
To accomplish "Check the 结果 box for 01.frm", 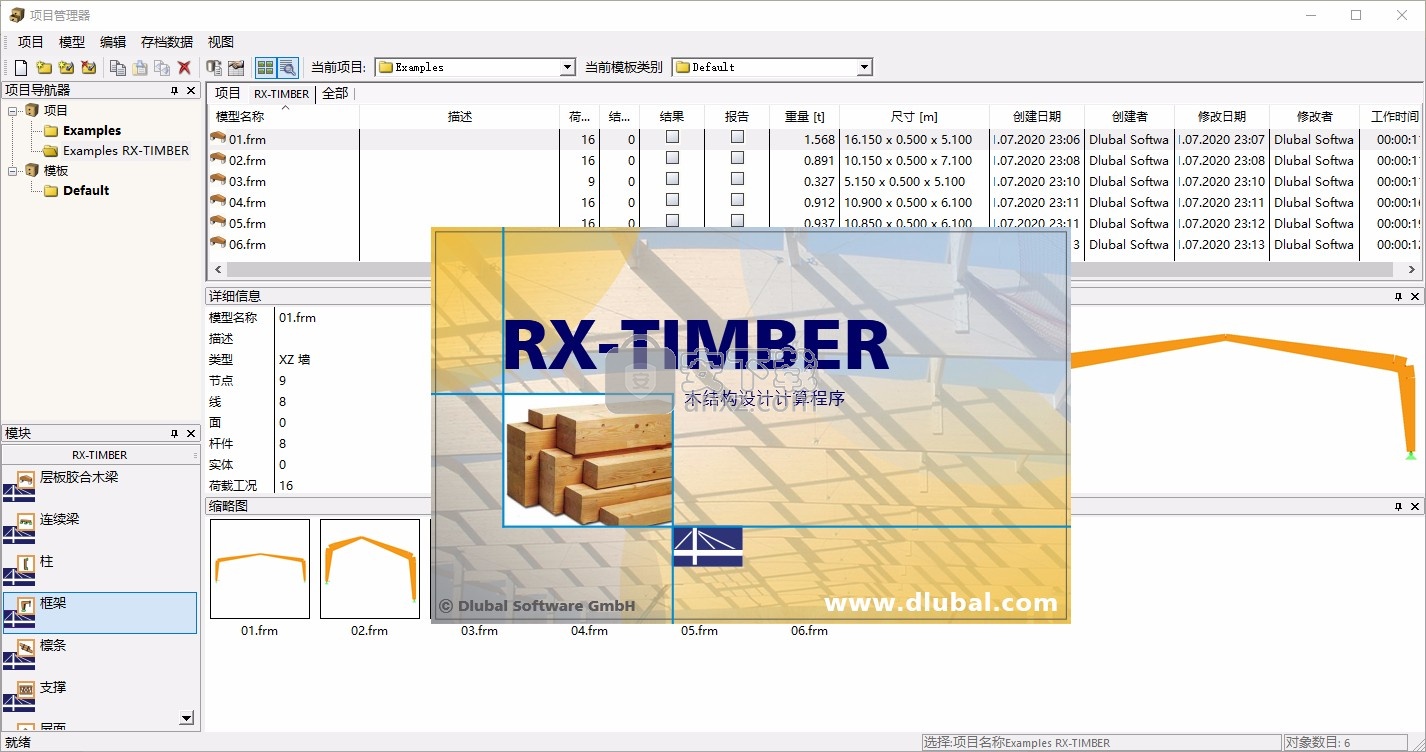I will (672, 137).
